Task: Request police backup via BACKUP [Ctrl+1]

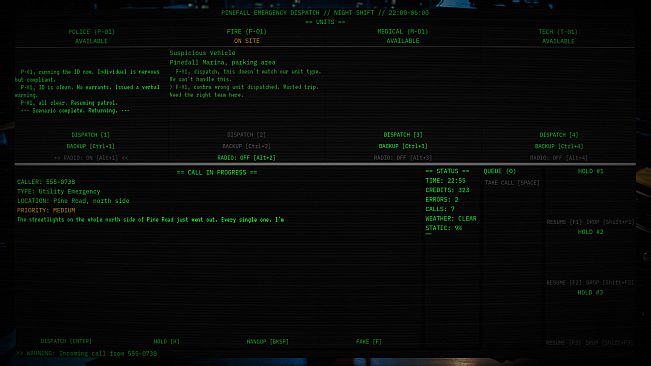Action: [x=91, y=146]
